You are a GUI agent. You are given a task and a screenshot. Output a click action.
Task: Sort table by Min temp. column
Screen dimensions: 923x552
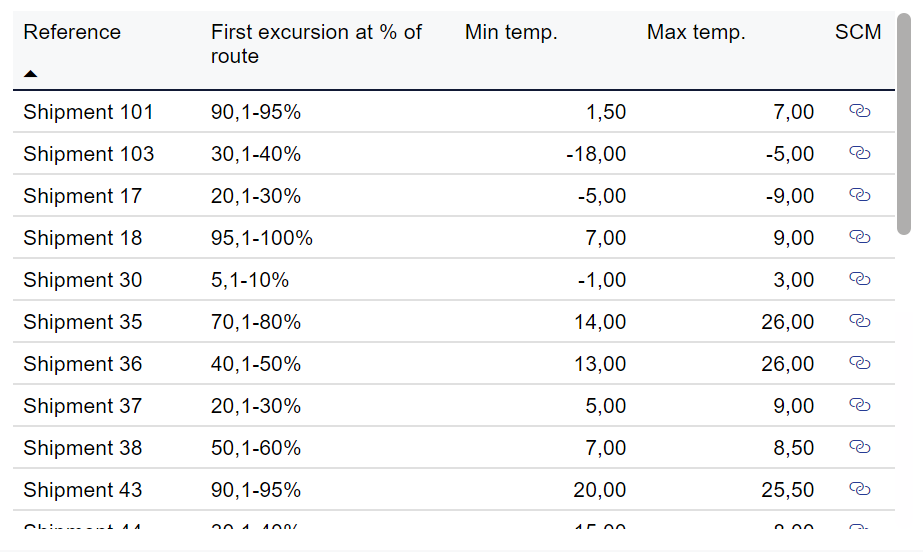click(511, 32)
